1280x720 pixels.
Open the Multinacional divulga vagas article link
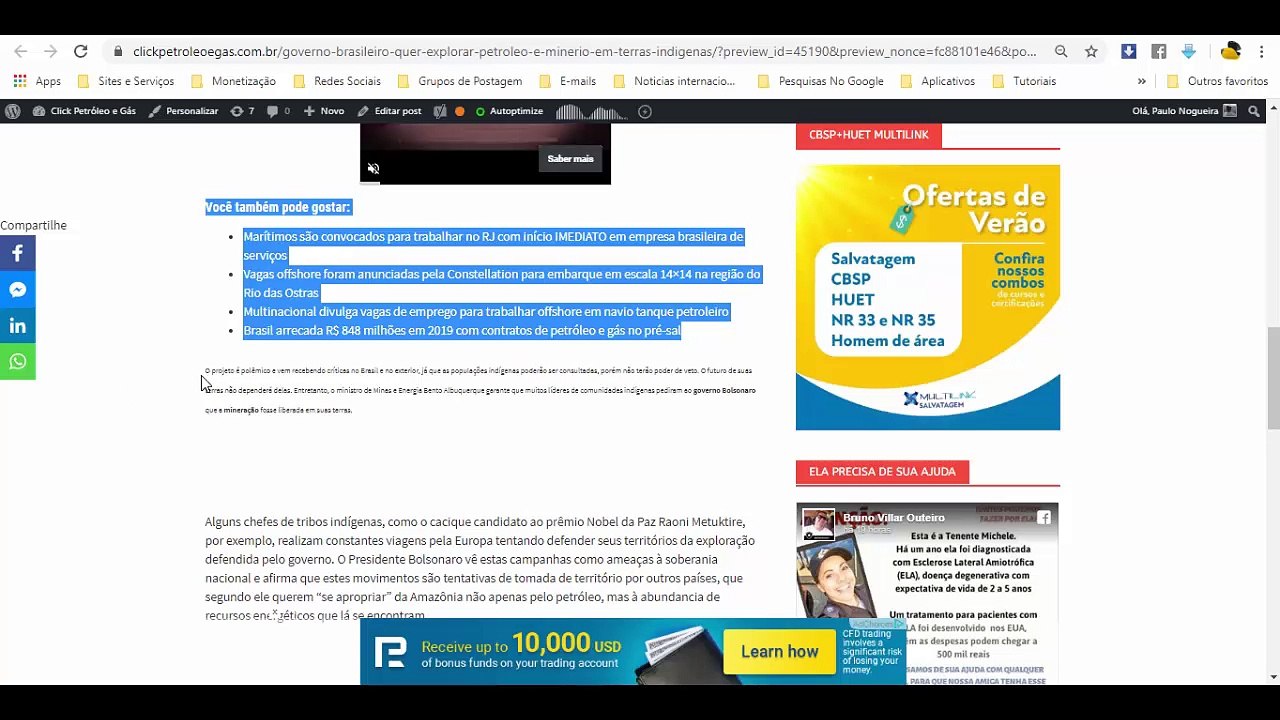(486, 312)
